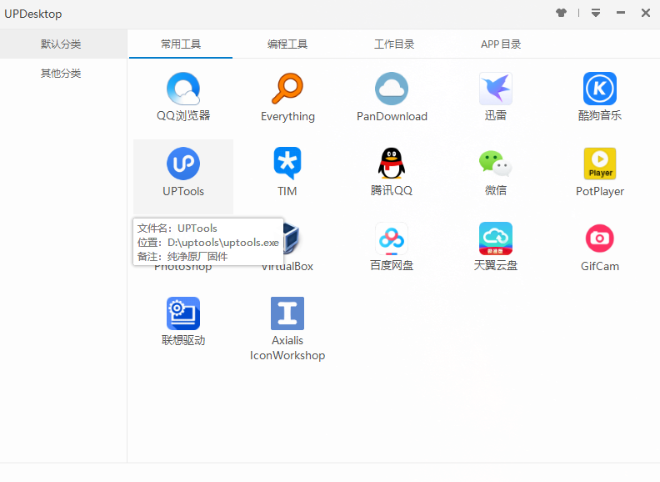The image size is (660, 482).
Task: Select 其他分类 in the sidebar
Action: tap(61, 73)
